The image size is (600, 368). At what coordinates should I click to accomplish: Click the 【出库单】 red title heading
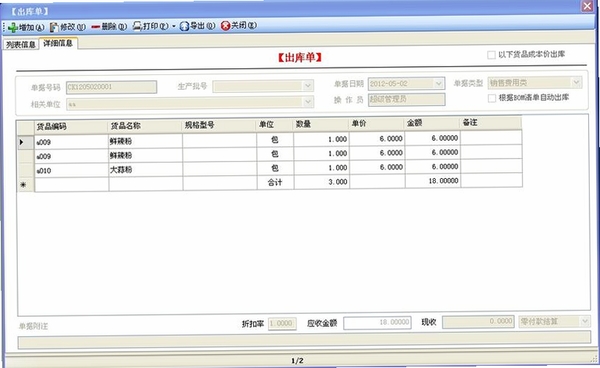point(300,58)
